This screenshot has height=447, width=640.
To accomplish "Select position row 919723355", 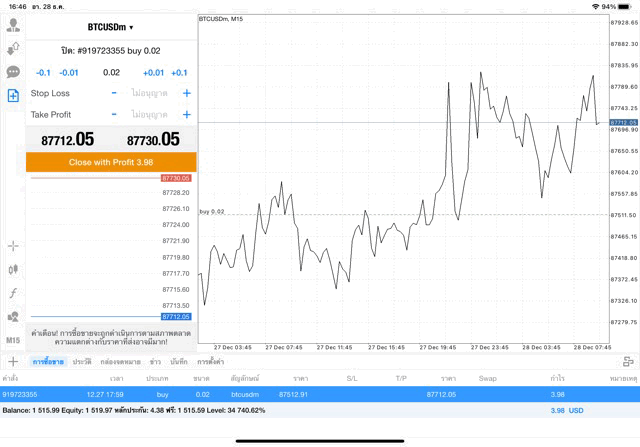I will tap(300, 394).
